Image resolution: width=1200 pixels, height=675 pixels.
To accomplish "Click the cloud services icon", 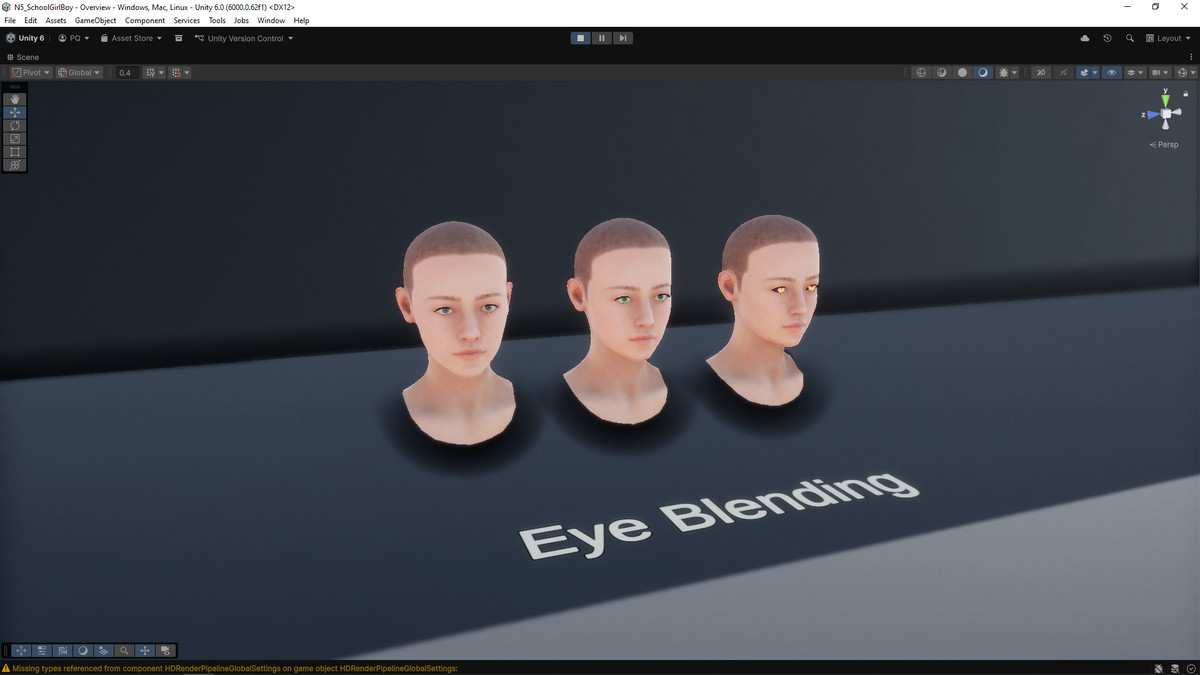I will click(1085, 38).
